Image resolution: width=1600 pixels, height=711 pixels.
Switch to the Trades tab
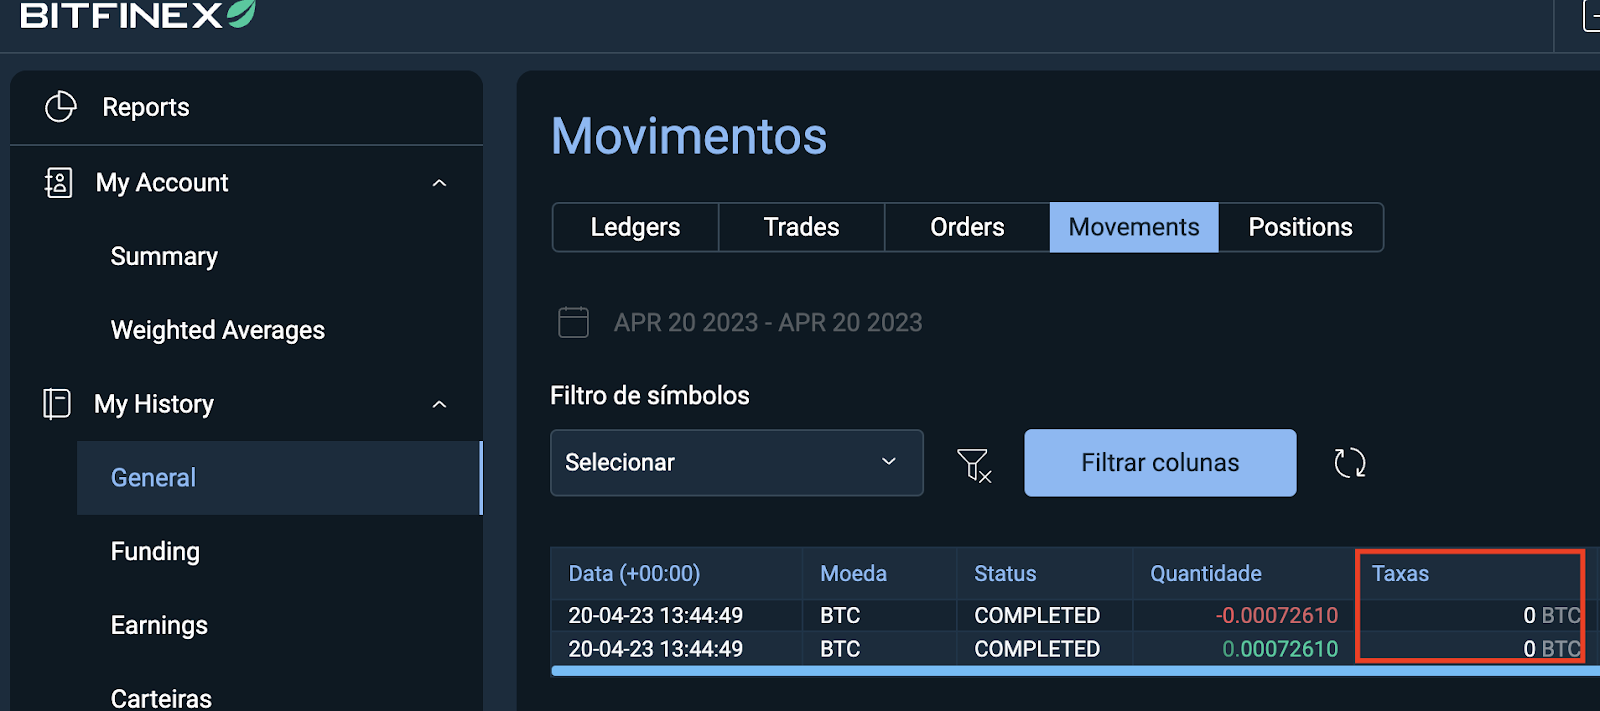tap(801, 227)
